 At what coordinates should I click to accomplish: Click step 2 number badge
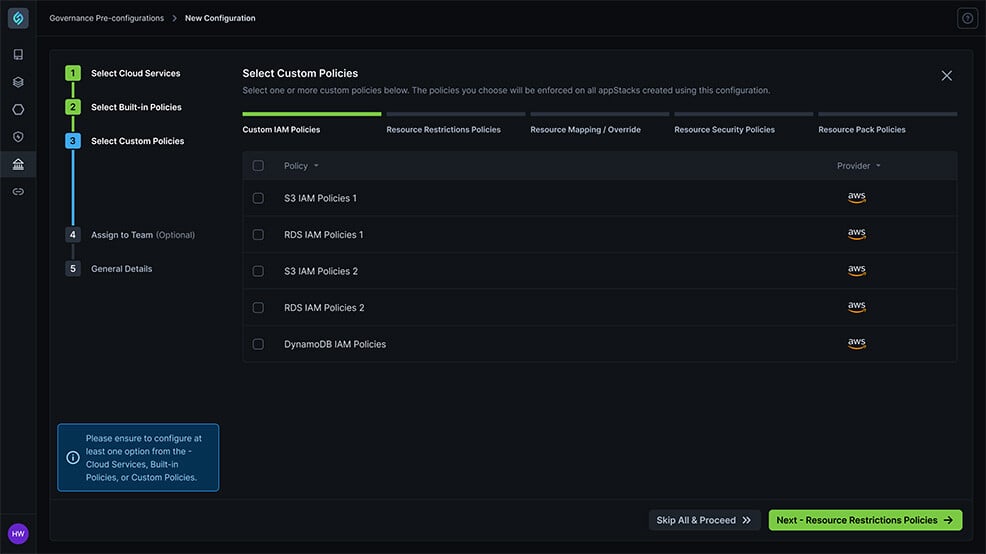(x=73, y=107)
